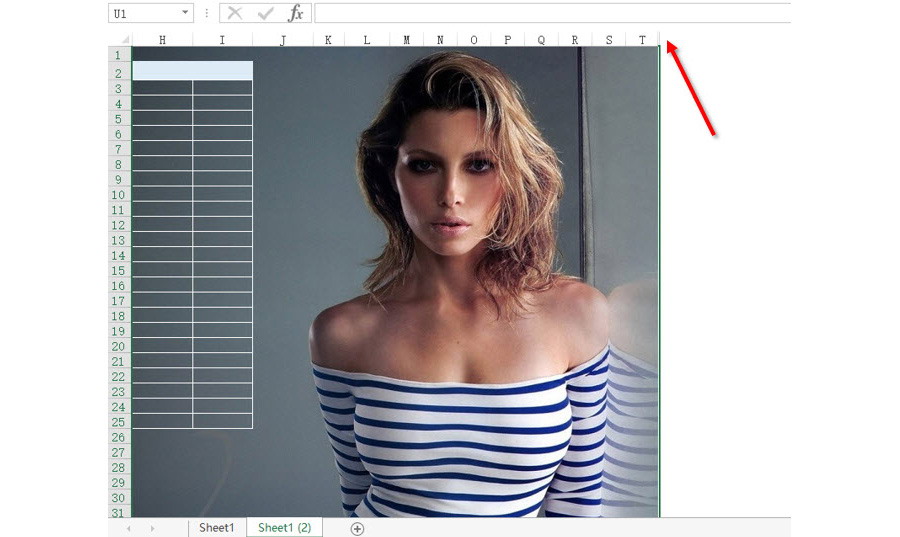Screen dimensions: 900x537
Task: Click cell I25 in the table
Action: click(223, 421)
